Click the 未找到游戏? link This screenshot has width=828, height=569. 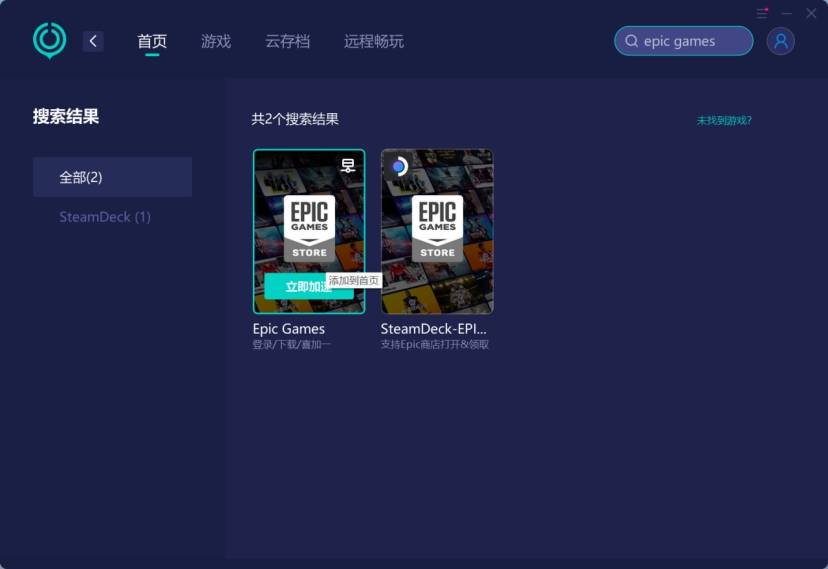[724, 120]
